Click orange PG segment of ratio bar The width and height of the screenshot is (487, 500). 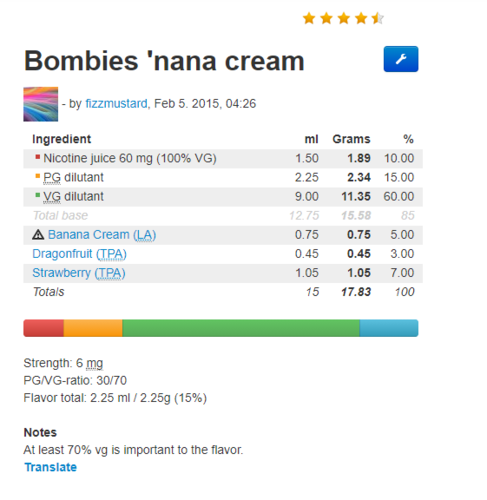93,328
